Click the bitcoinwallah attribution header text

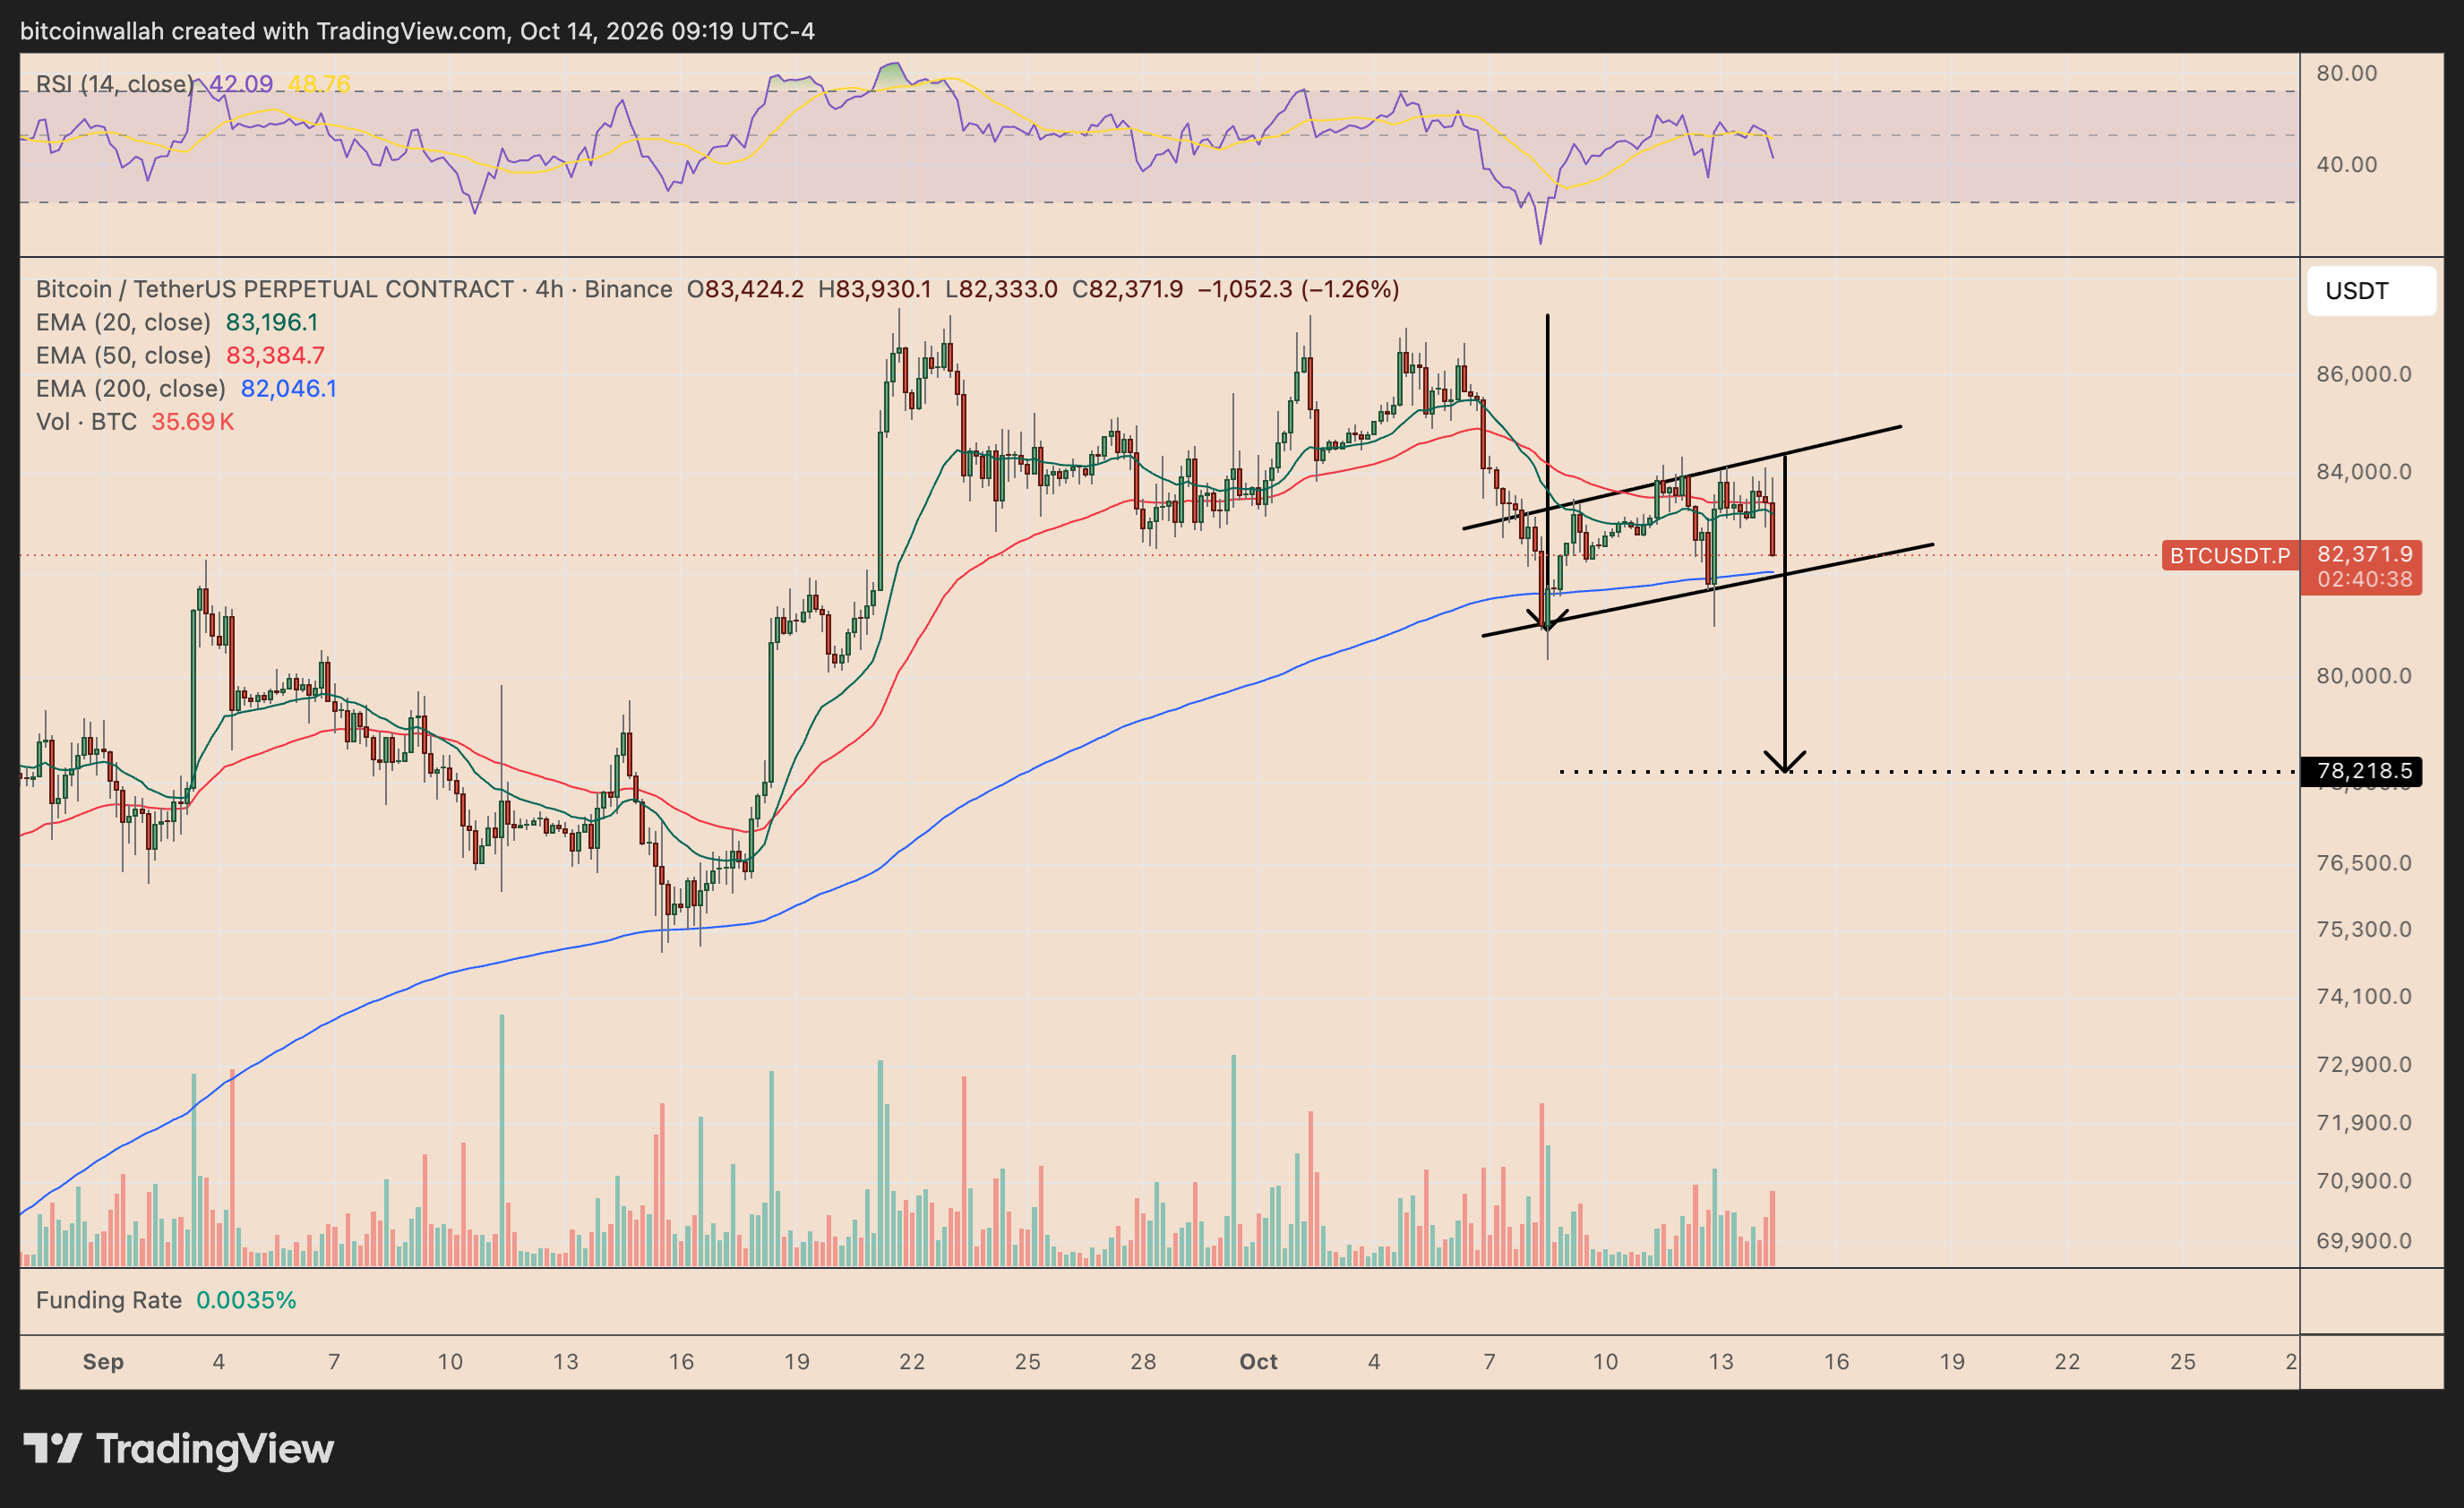[417, 31]
